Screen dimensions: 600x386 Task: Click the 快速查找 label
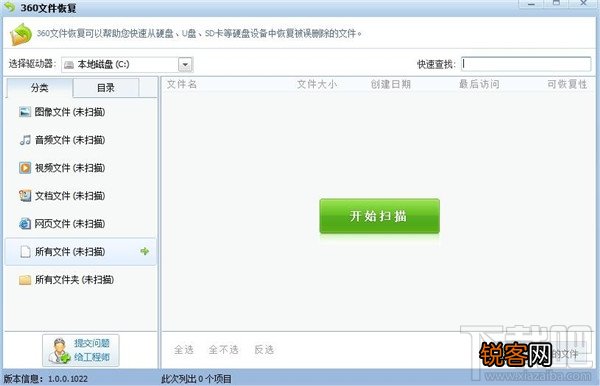point(436,64)
